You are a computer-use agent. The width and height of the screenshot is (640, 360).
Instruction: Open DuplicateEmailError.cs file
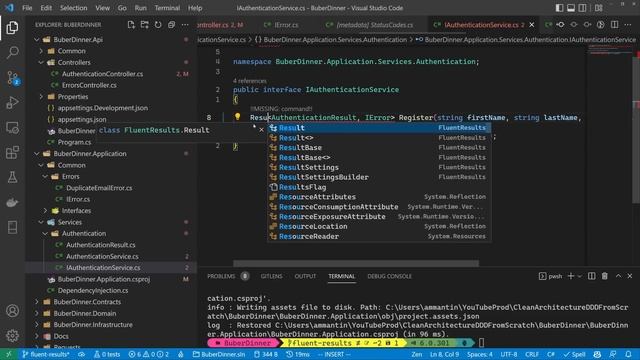tap(99, 188)
